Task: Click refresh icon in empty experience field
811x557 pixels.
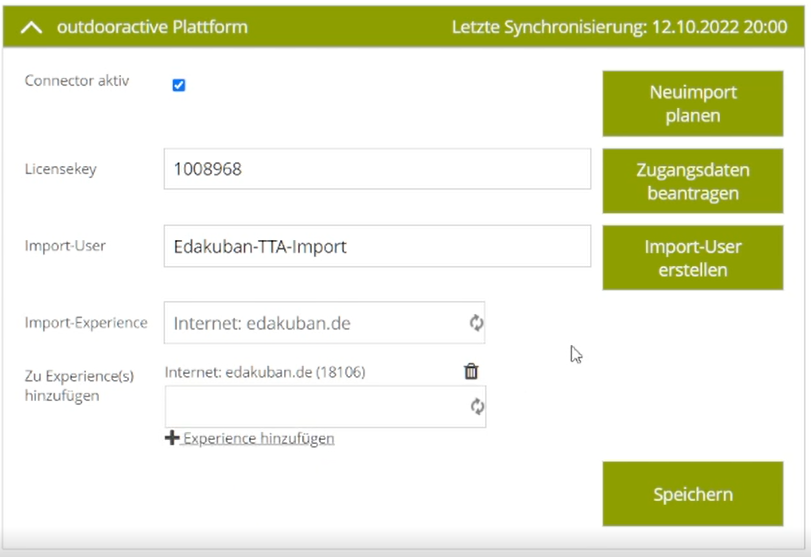Action: pos(477,407)
